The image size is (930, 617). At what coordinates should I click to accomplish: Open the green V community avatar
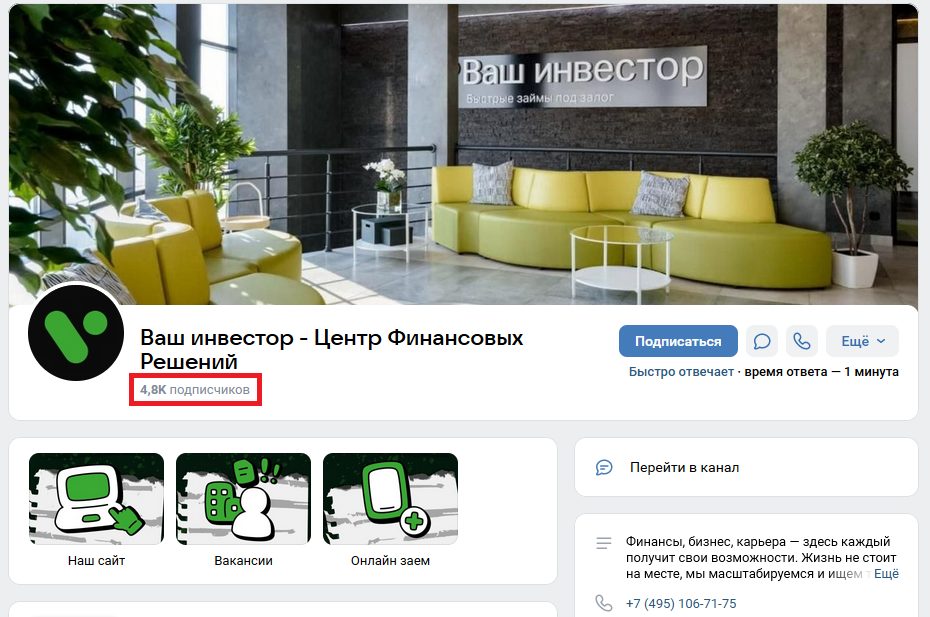point(76,332)
